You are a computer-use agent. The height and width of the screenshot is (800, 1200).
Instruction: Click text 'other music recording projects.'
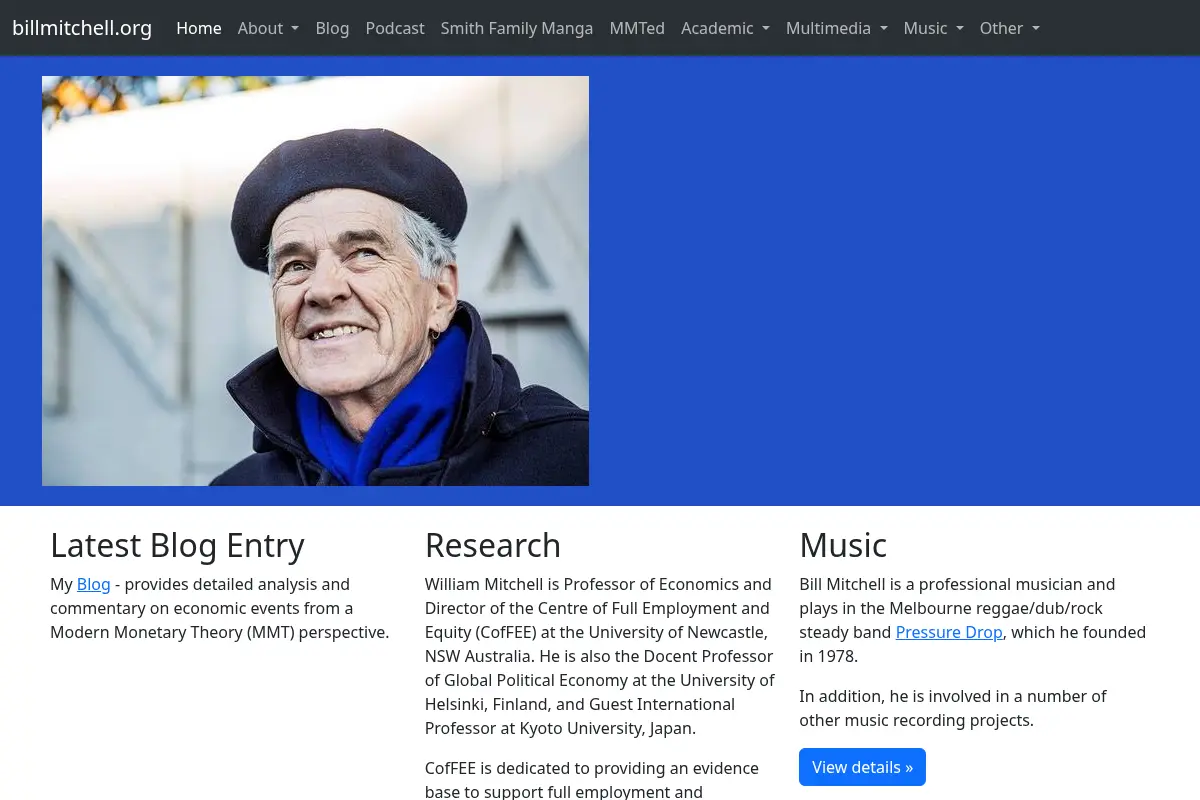pos(916,720)
